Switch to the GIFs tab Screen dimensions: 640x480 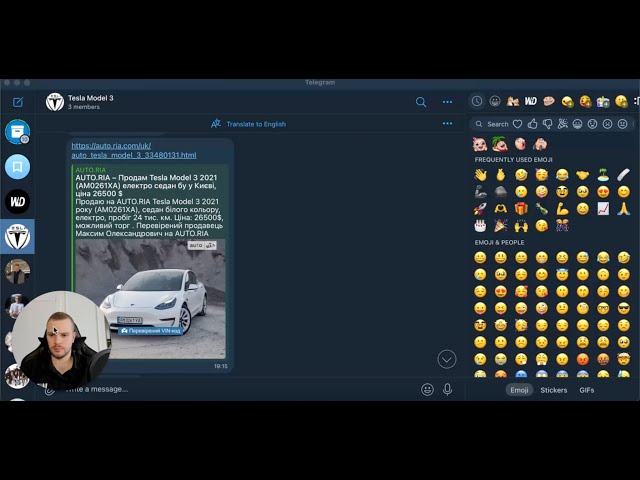587,390
